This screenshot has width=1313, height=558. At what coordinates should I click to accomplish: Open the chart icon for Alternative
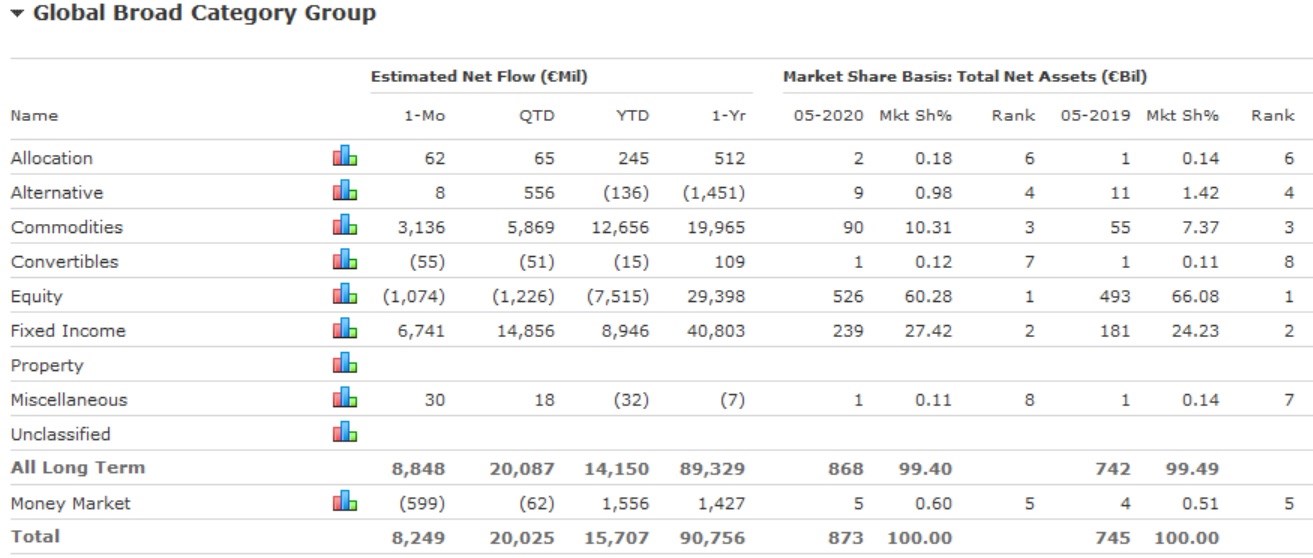344,190
